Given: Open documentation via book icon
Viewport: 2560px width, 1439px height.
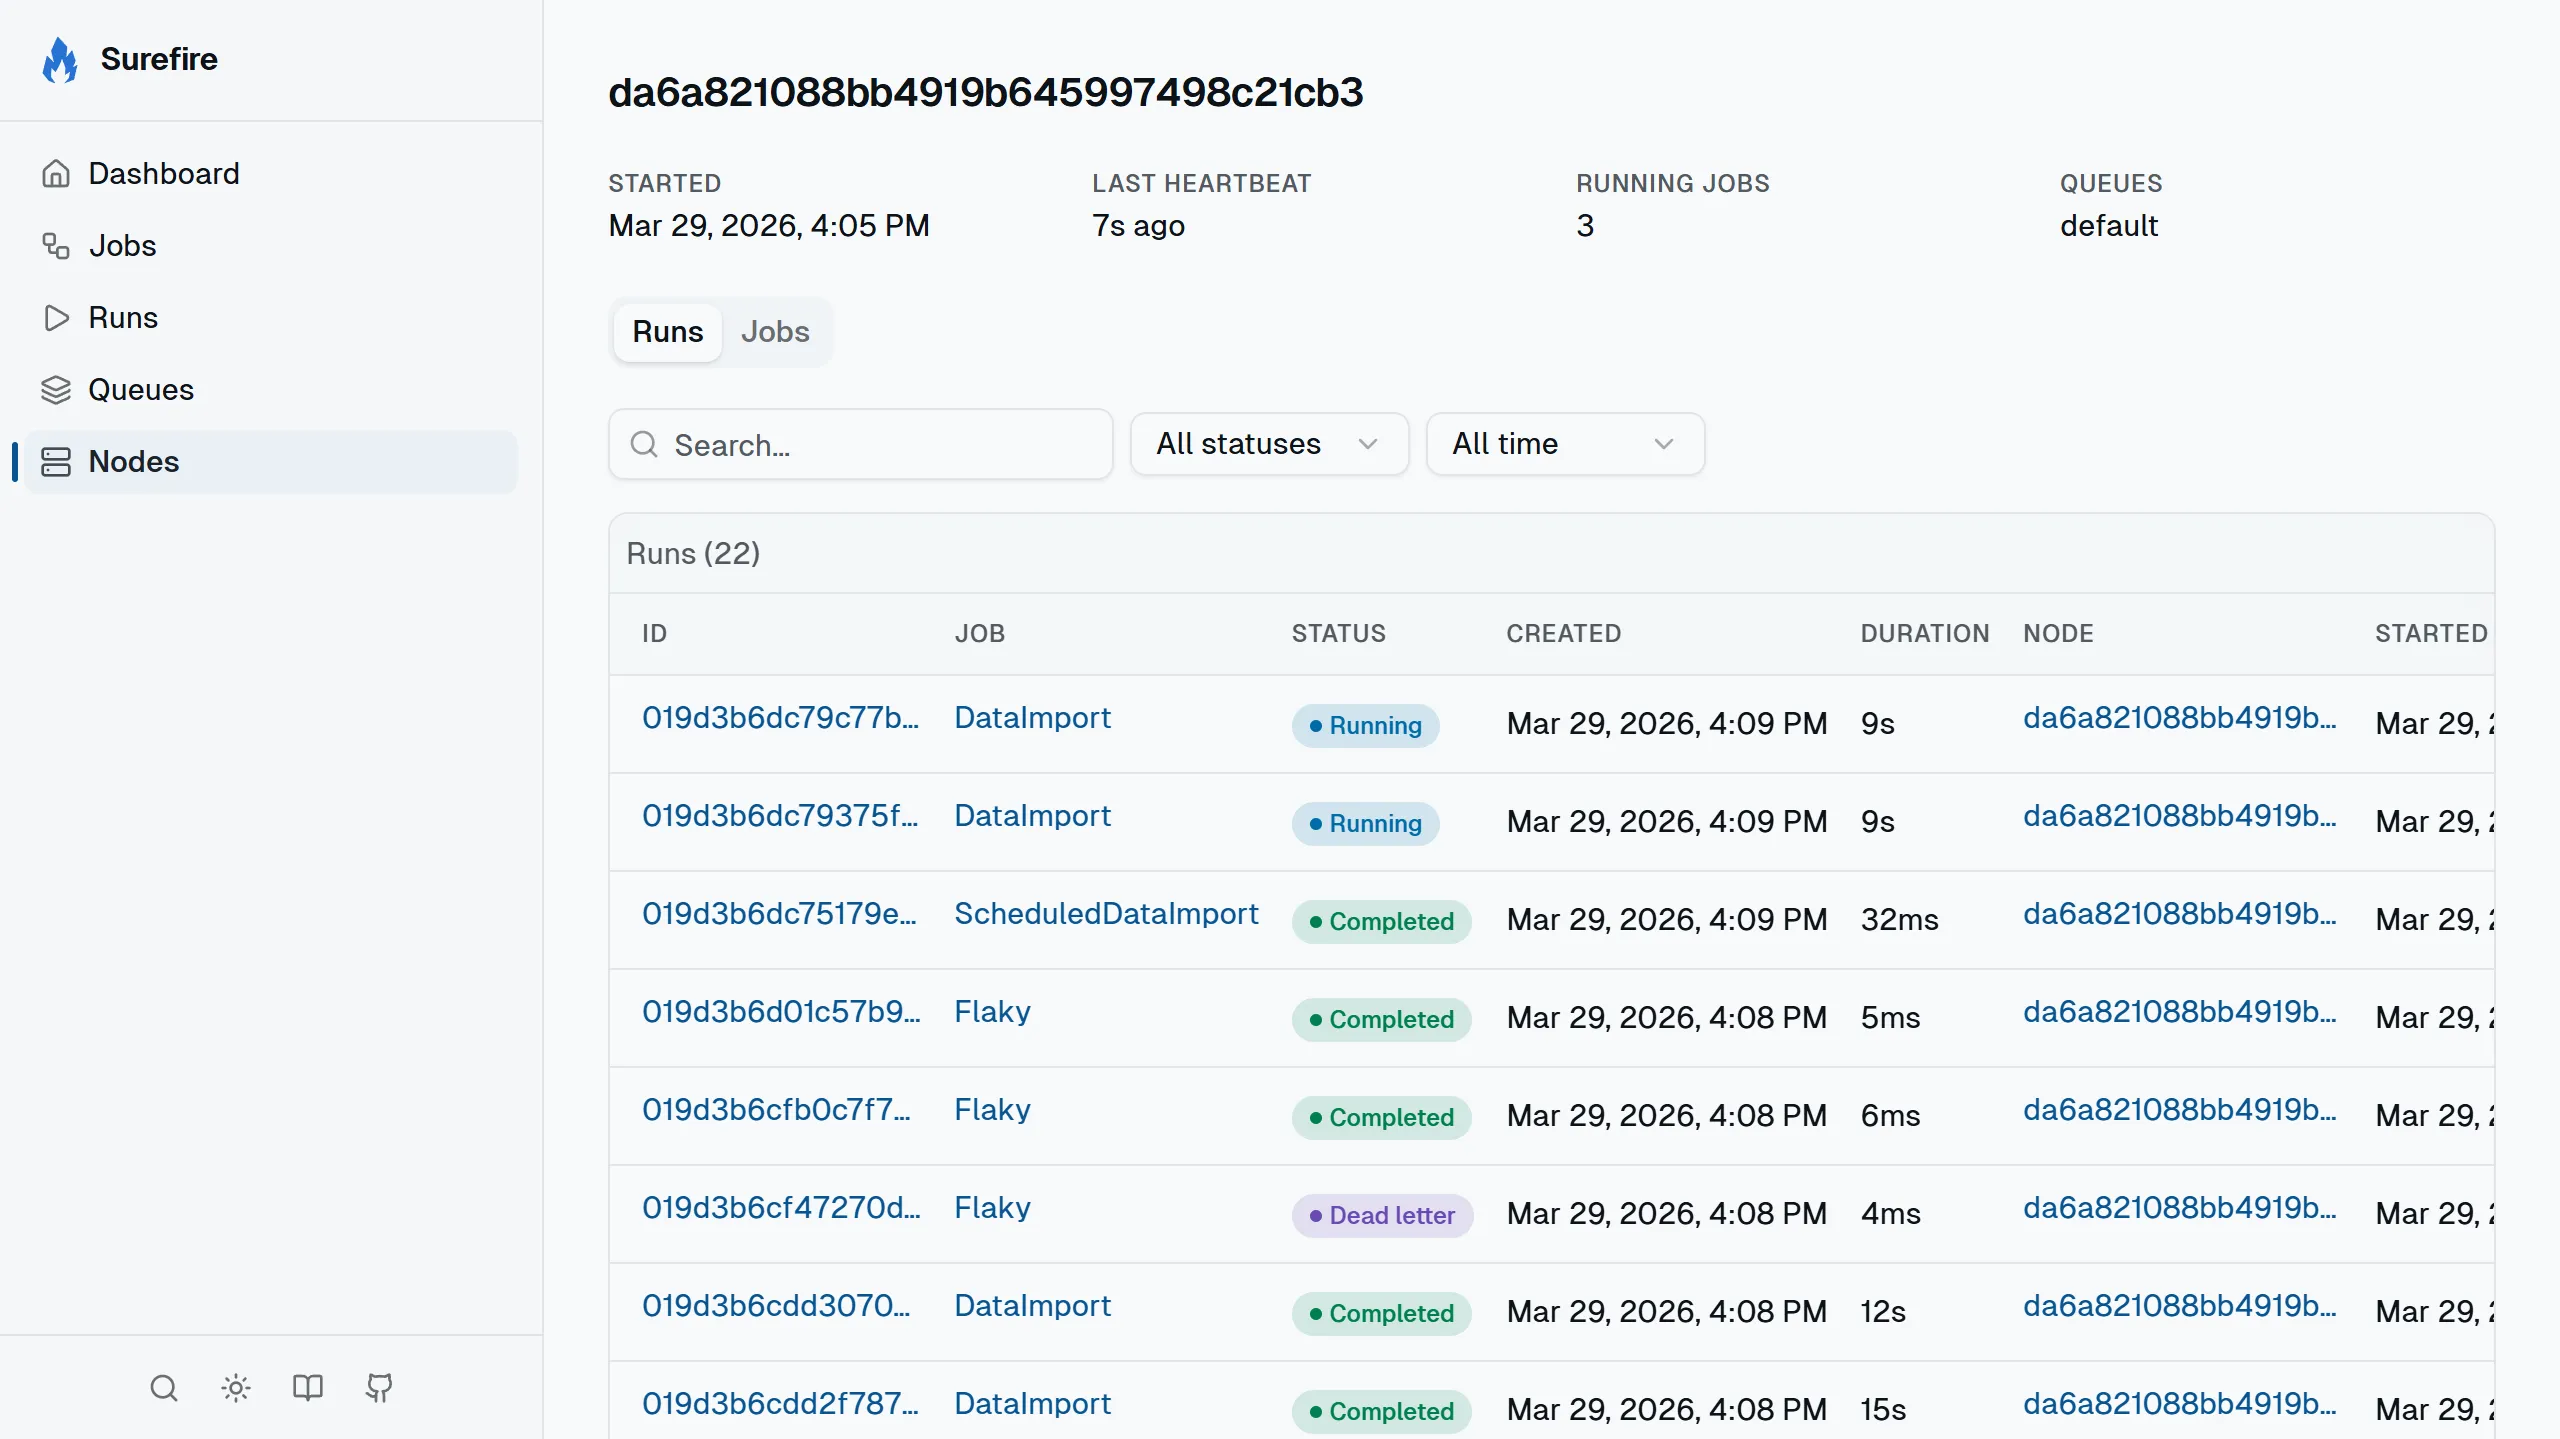Looking at the screenshot, I should [308, 1388].
